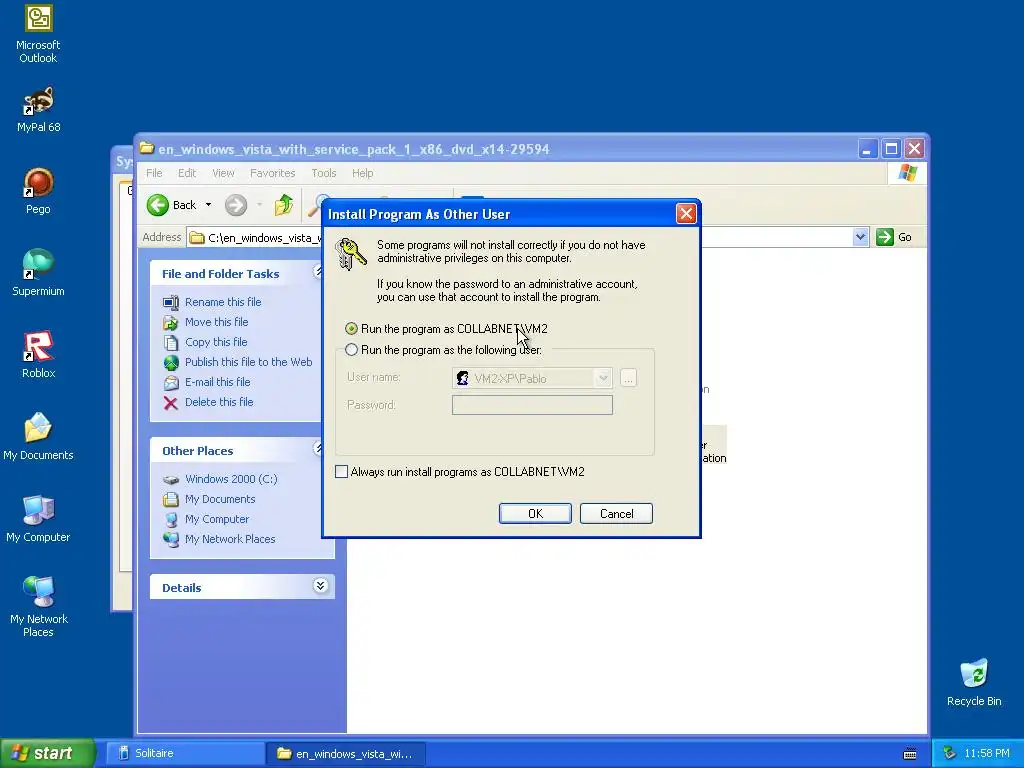Click the Rename this file icon
Screen dimensions: 1024x768
pyautogui.click(x=170, y=302)
